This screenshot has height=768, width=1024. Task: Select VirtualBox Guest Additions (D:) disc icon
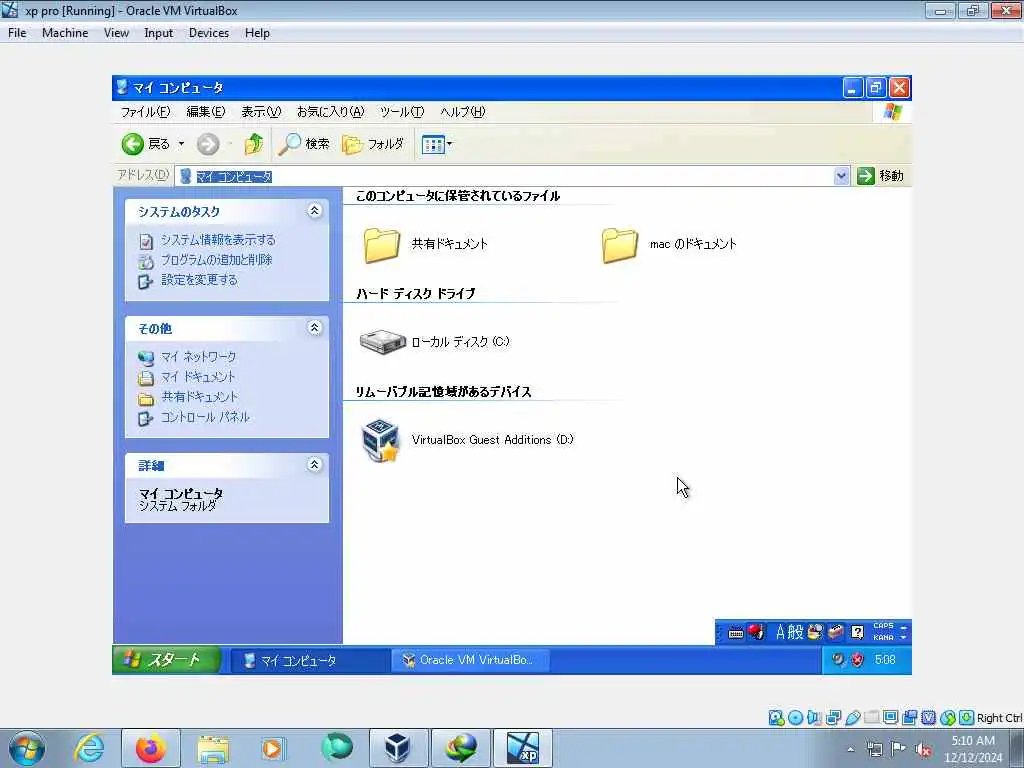381,441
